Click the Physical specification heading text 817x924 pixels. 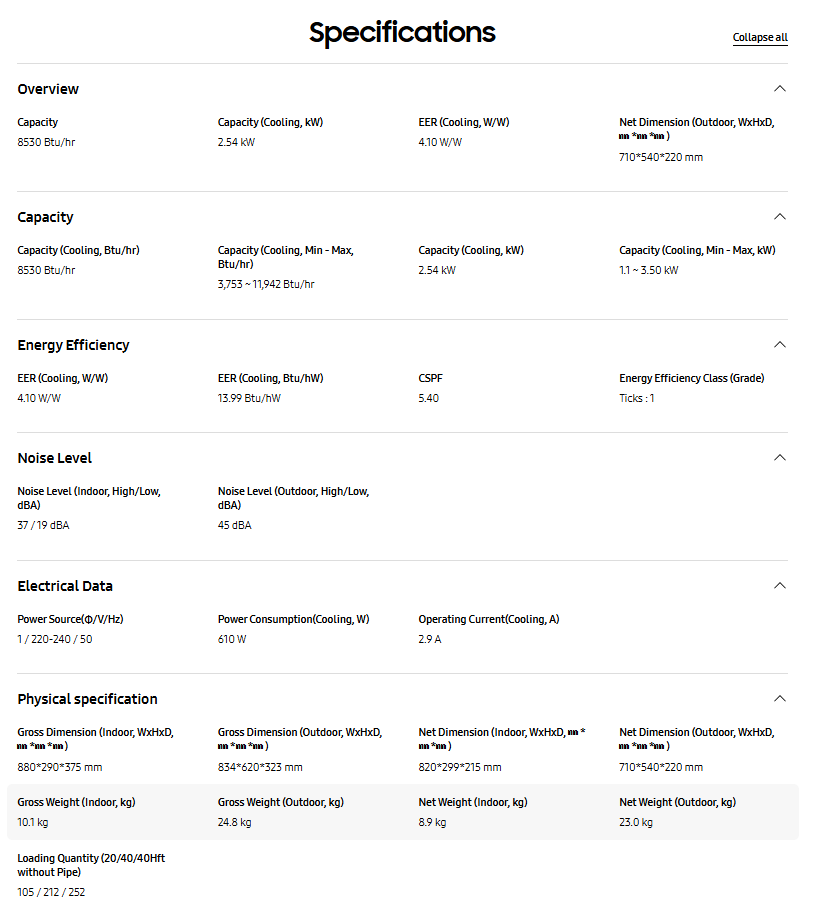[x=87, y=699]
